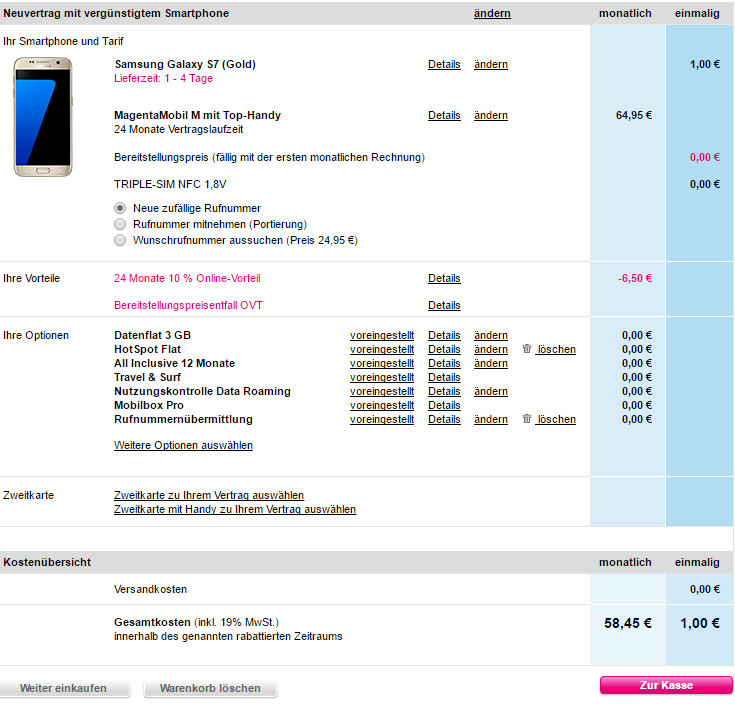Click the Gesamtkosten (inkl. 19% MwSt.) label
Screen dimensions: 735x704
tap(196, 622)
